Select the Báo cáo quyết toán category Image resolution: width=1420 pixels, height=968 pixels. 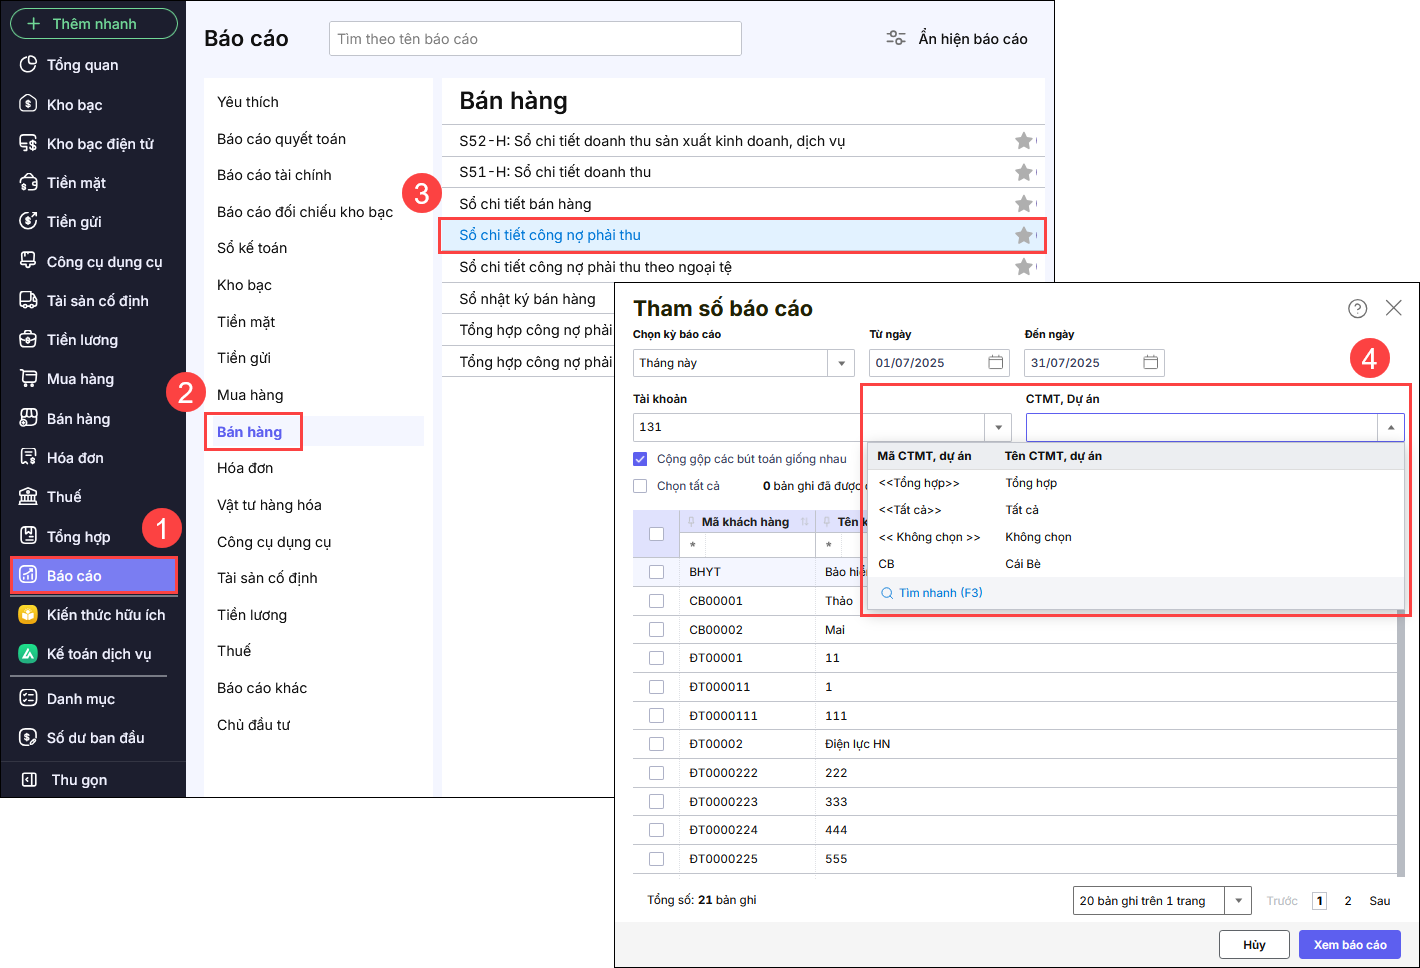pyautogui.click(x=281, y=139)
